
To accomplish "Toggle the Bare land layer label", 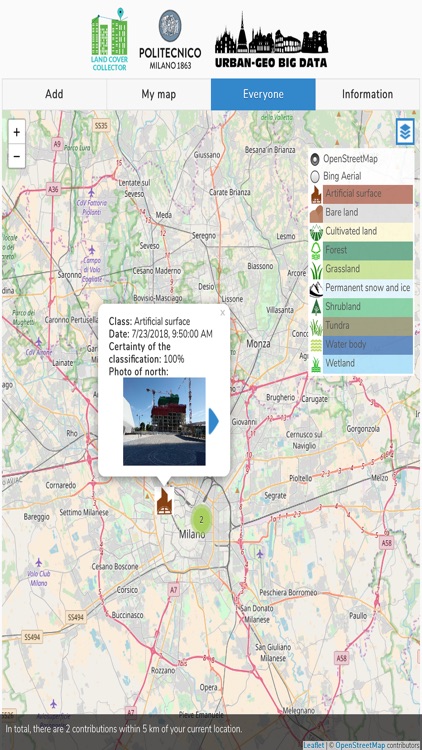I will click(342, 212).
